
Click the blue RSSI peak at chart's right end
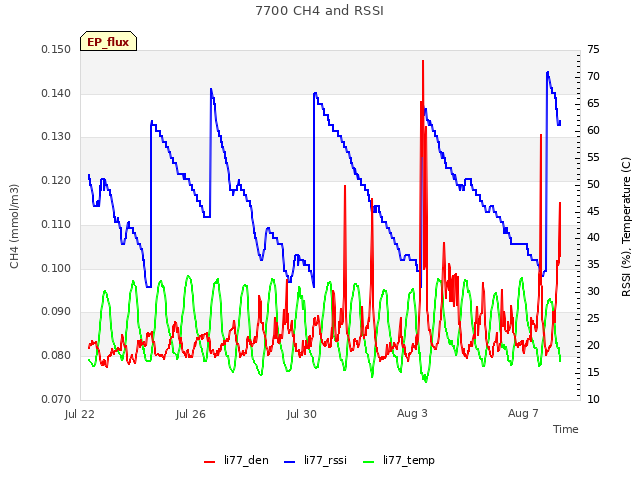[x=547, y=73]
